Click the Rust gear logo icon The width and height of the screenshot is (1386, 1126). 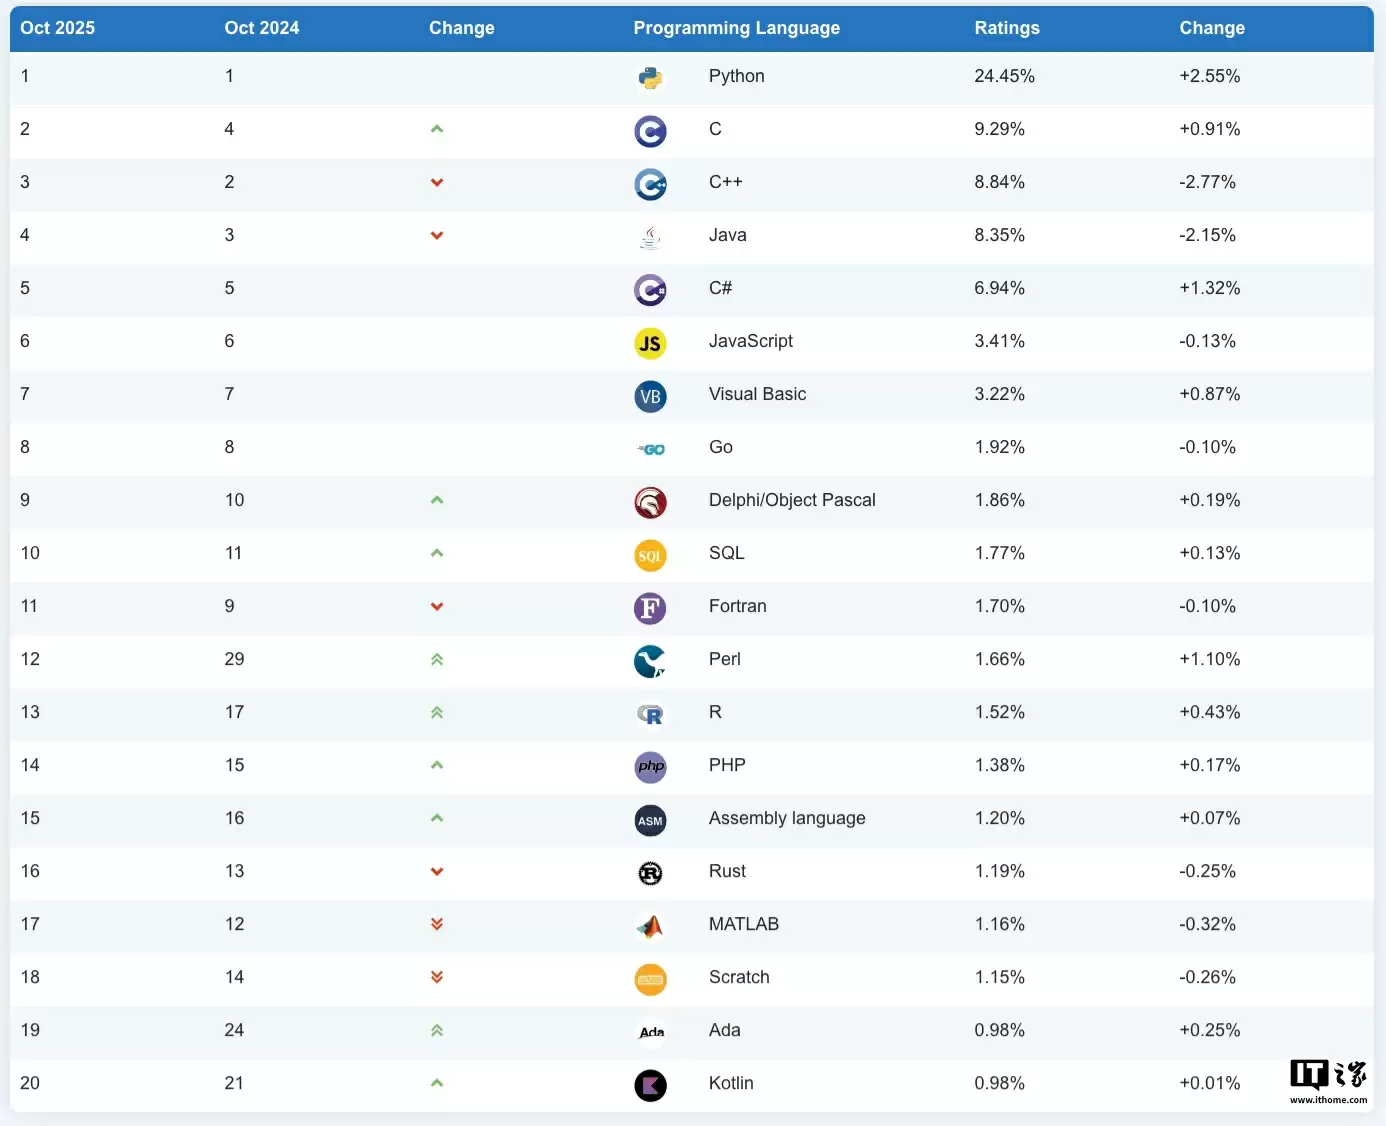[x=650, y=873]
